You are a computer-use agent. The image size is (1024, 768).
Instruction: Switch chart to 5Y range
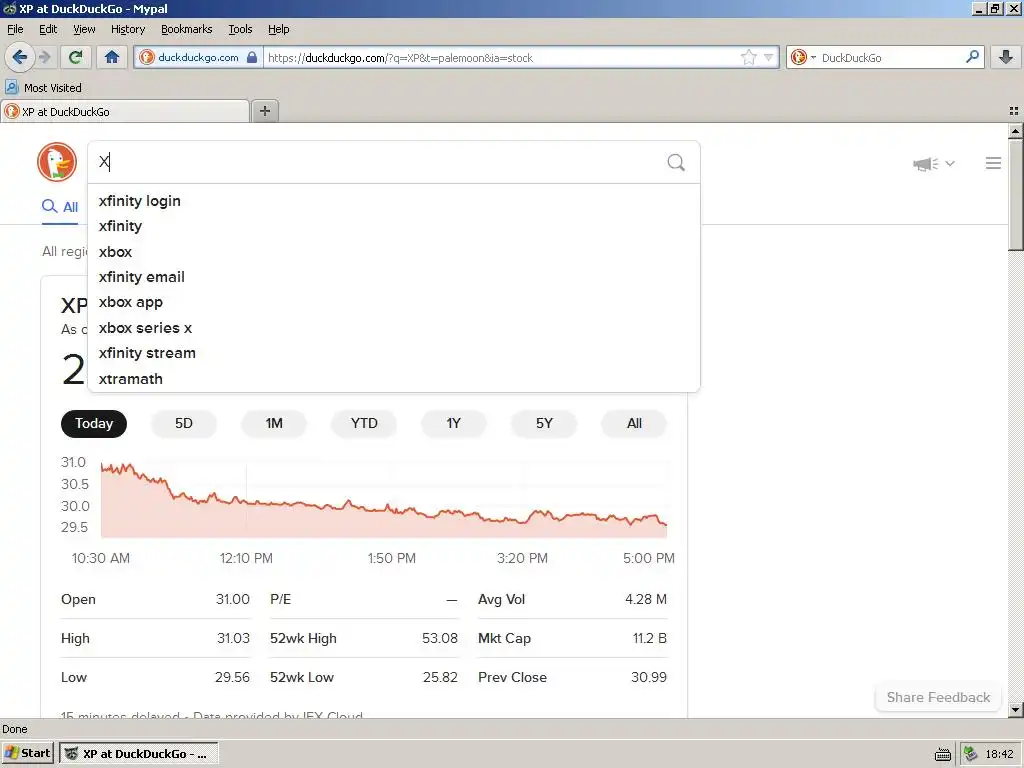[x=544, y=423]
